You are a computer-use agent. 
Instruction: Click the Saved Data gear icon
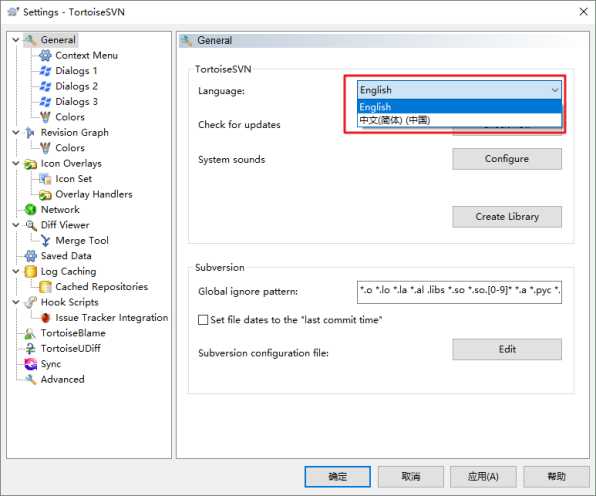click(30, 256)
